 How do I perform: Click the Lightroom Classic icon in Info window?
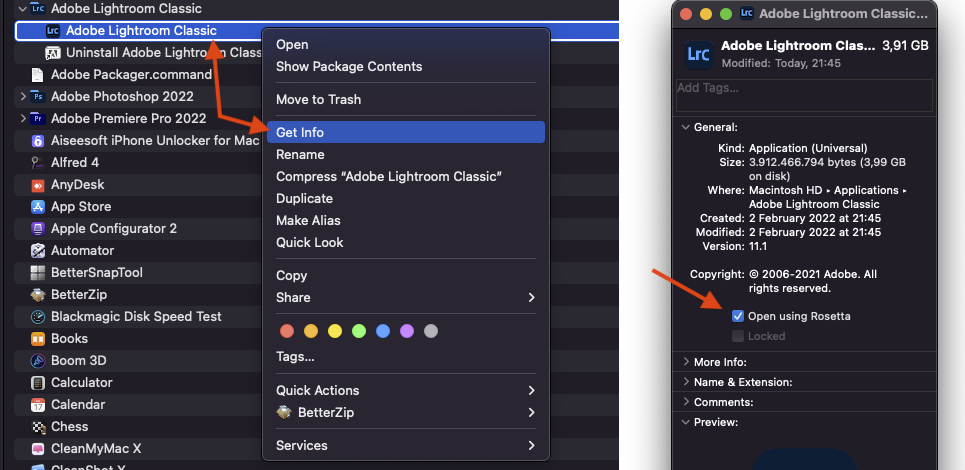point(698,54)
